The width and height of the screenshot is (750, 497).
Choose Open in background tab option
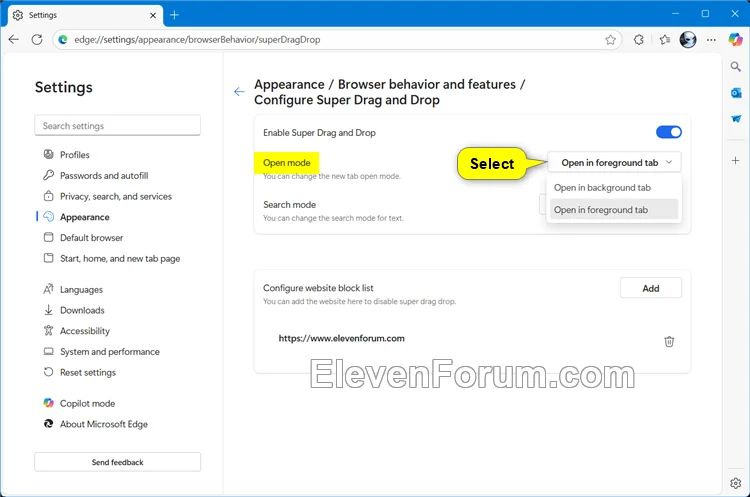(x=614, y=188)
